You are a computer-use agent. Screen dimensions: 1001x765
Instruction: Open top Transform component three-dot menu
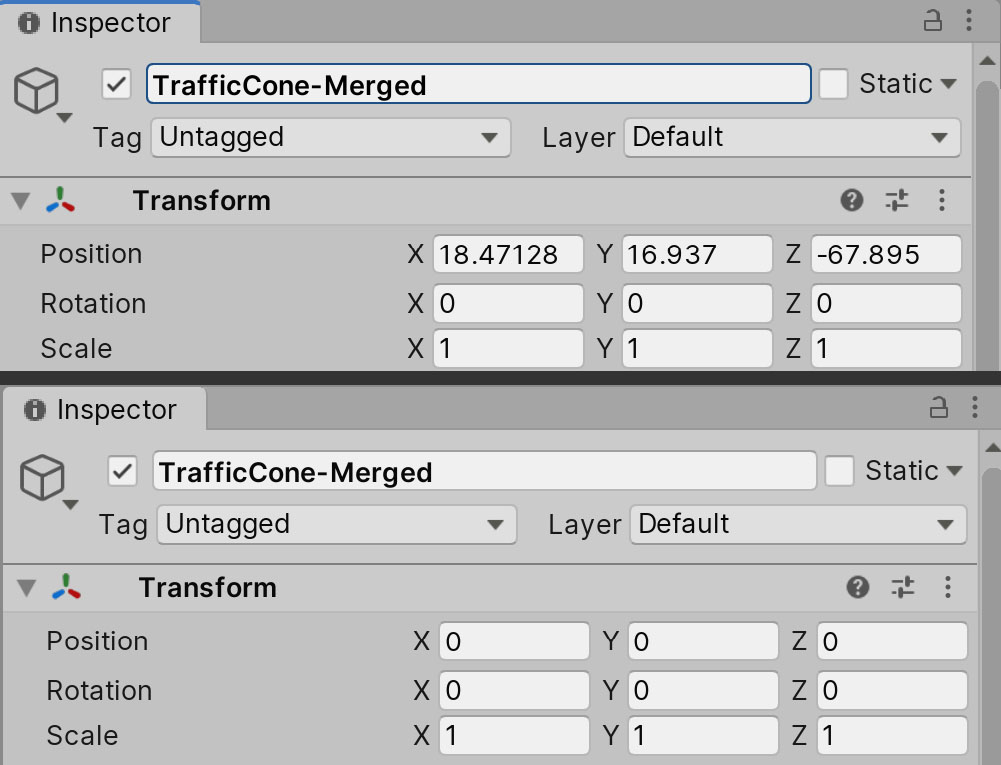click(942, 200)
